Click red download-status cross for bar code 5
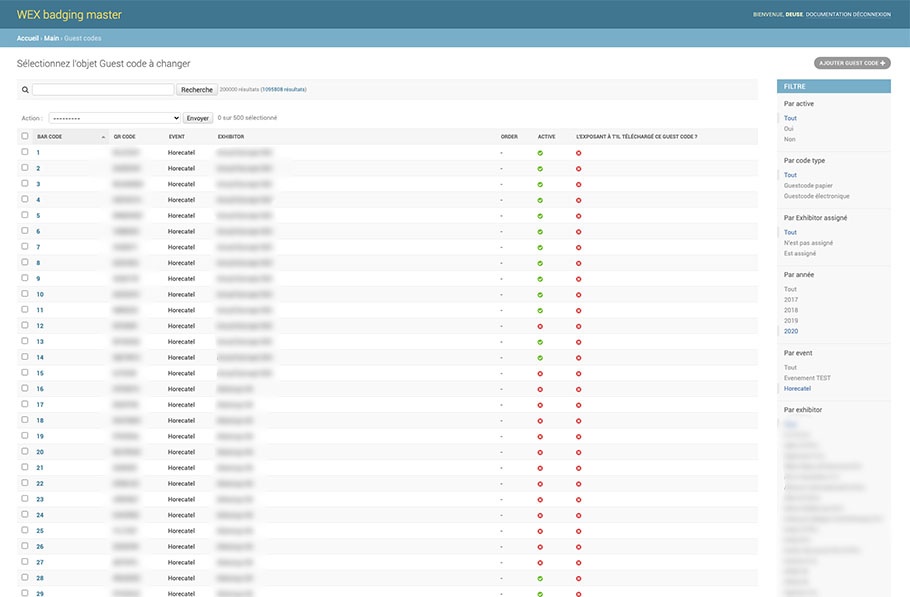This screenshot has height=597, width=910. 578,216
